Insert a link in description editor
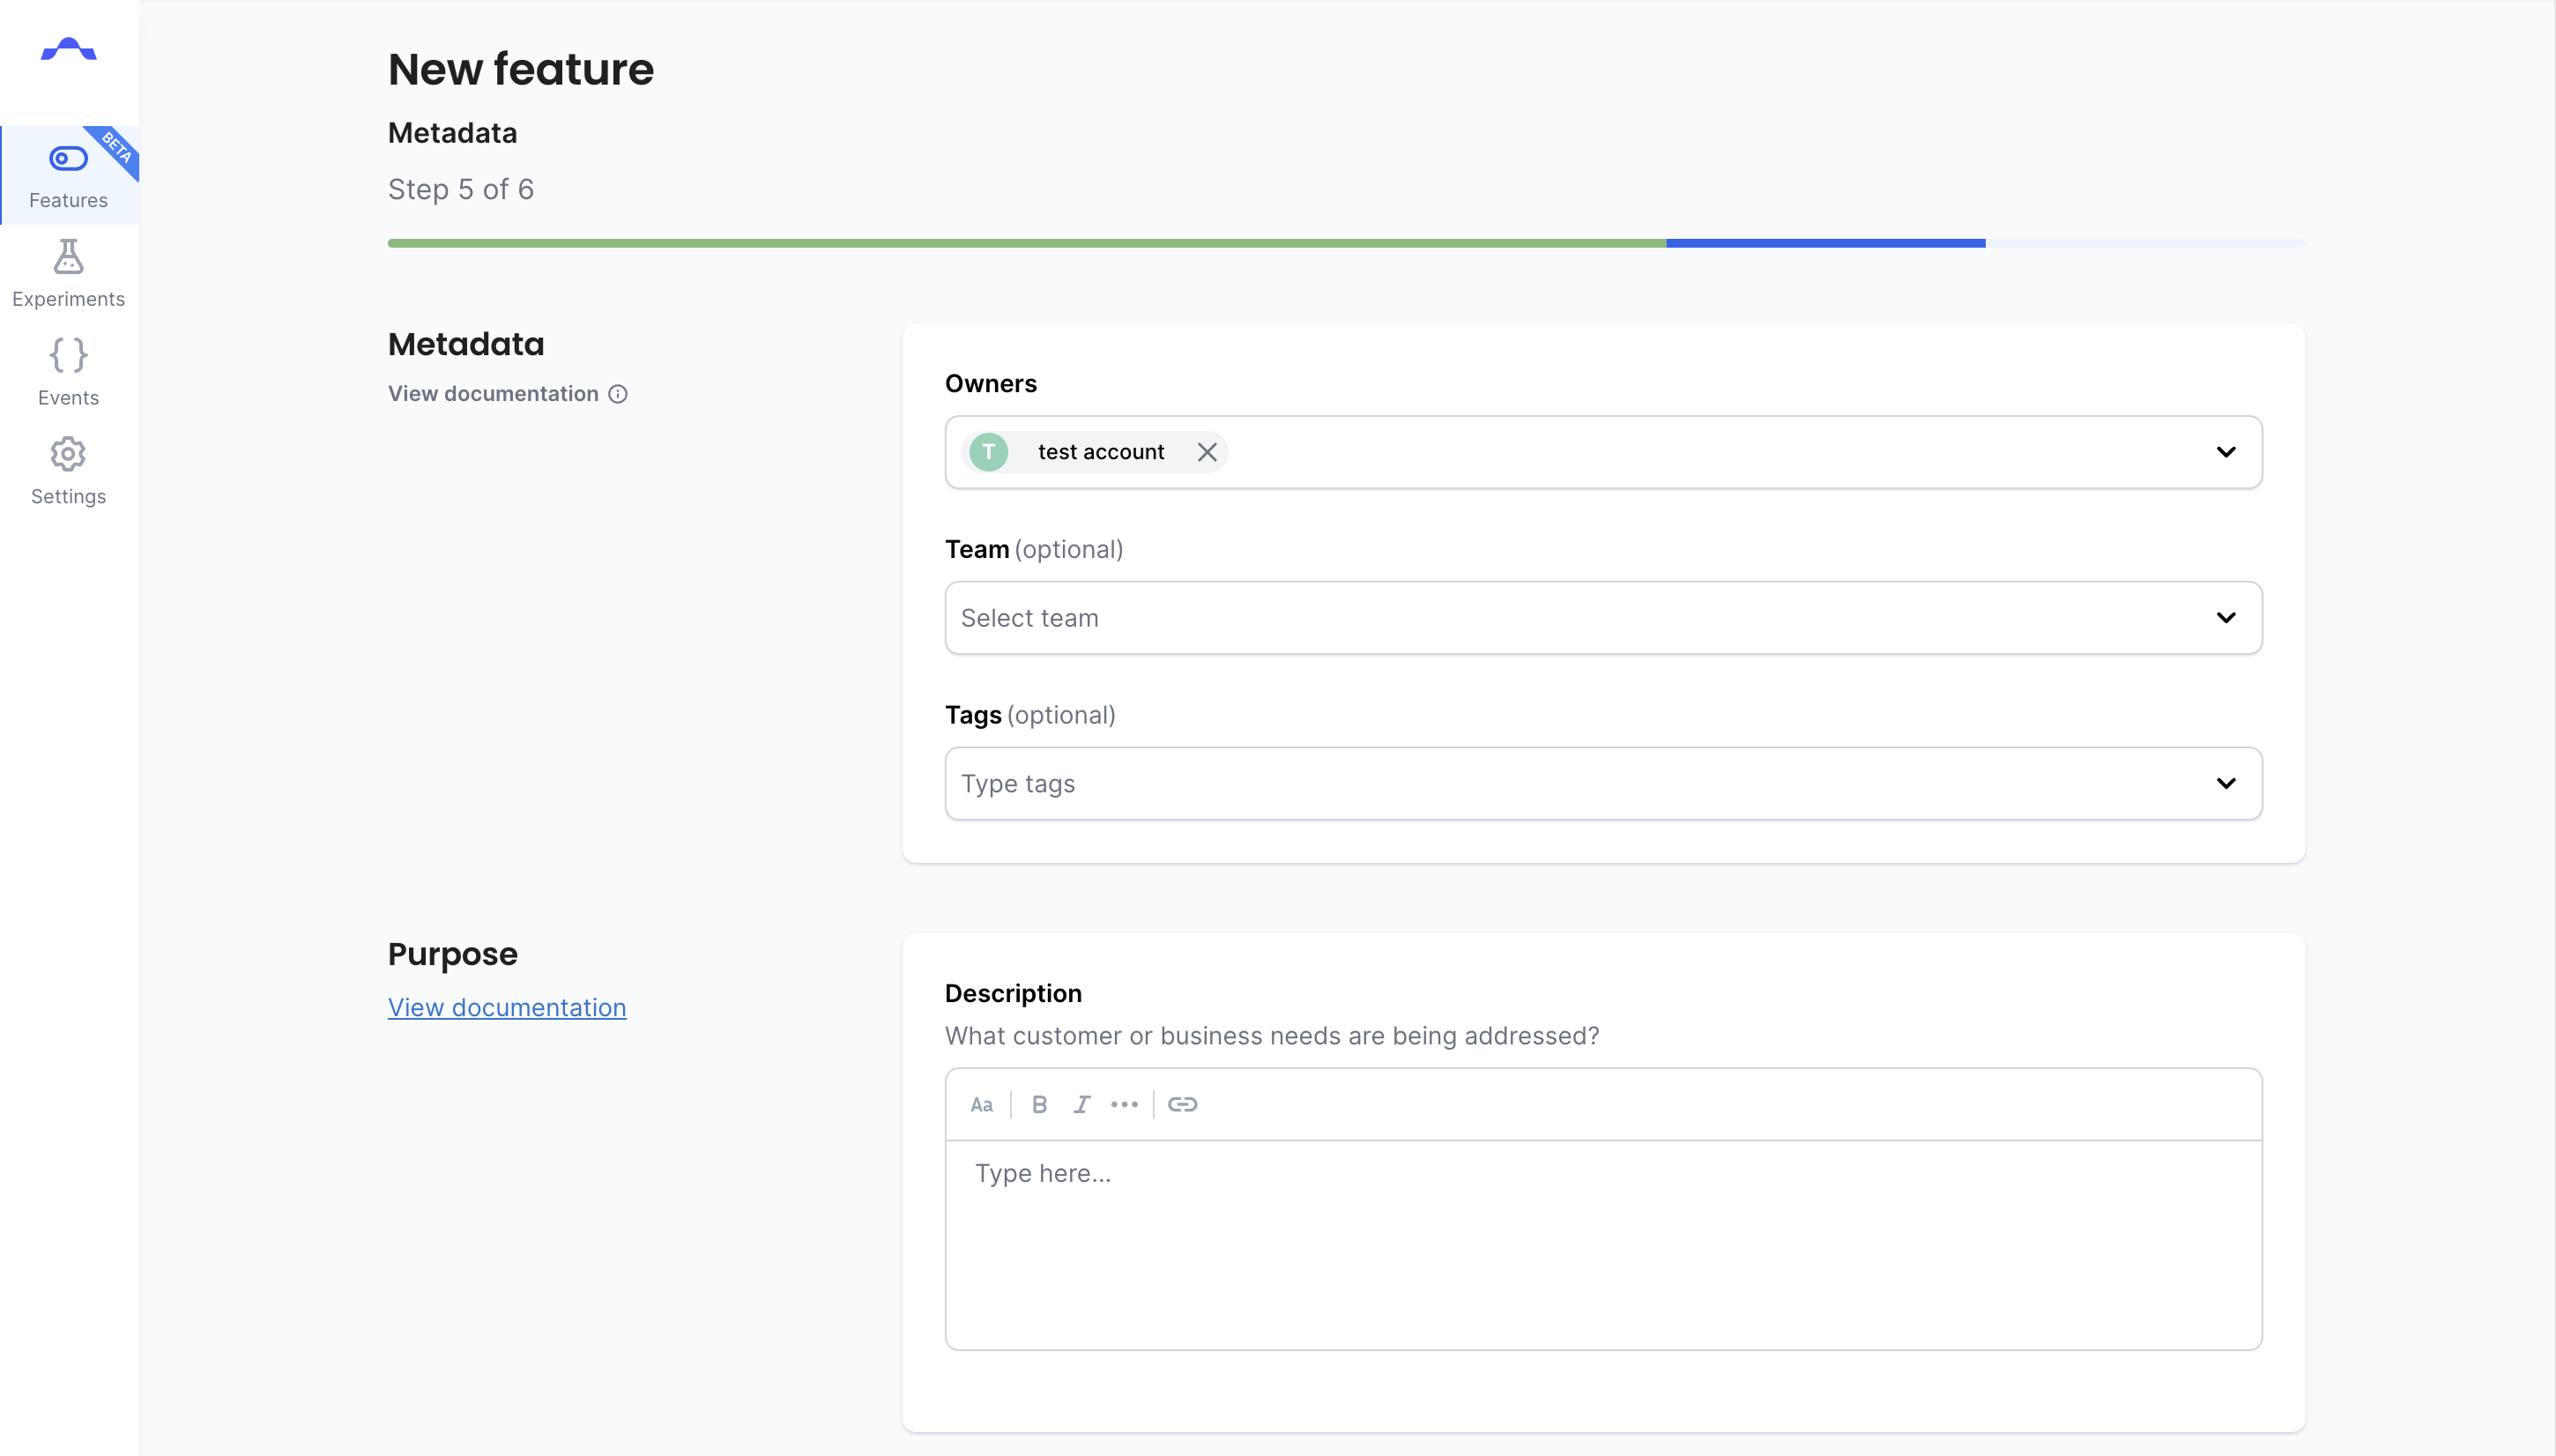Screen dimensions: 2556x1456 coord(1182,1105)
